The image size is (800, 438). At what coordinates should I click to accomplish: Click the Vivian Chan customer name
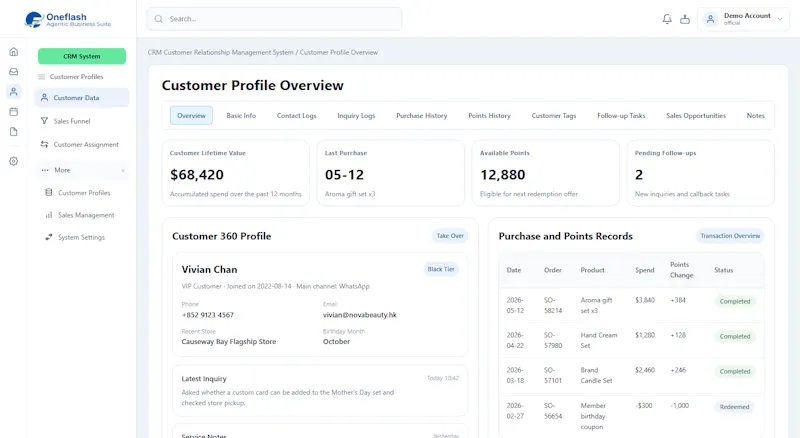[209, 270]
